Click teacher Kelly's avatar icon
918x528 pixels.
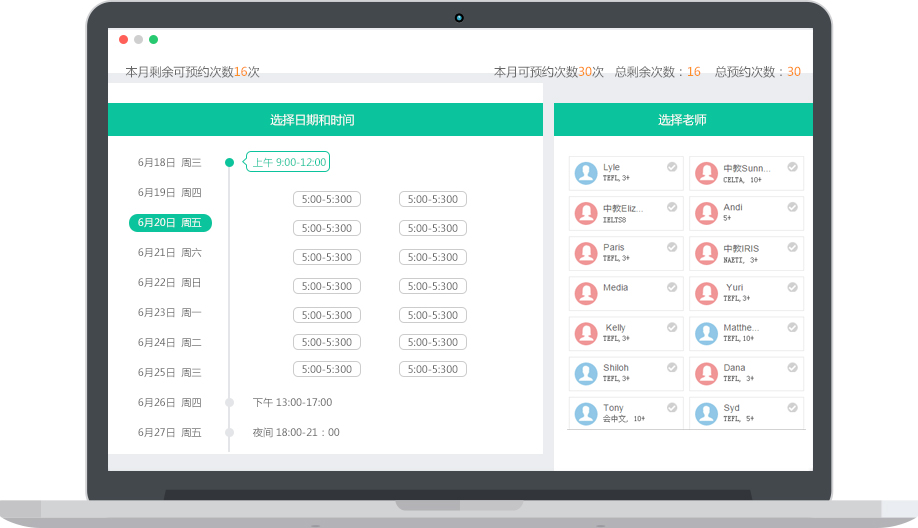coord(586,333)
